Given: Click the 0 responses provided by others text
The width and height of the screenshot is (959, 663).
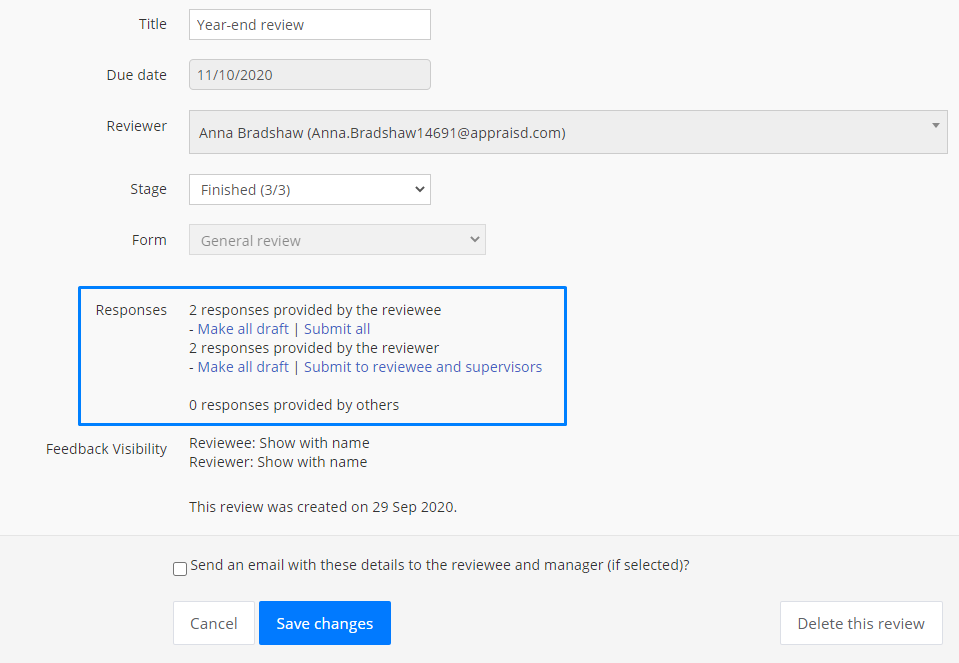Looking at the screenshot, I should click(294, 405).
